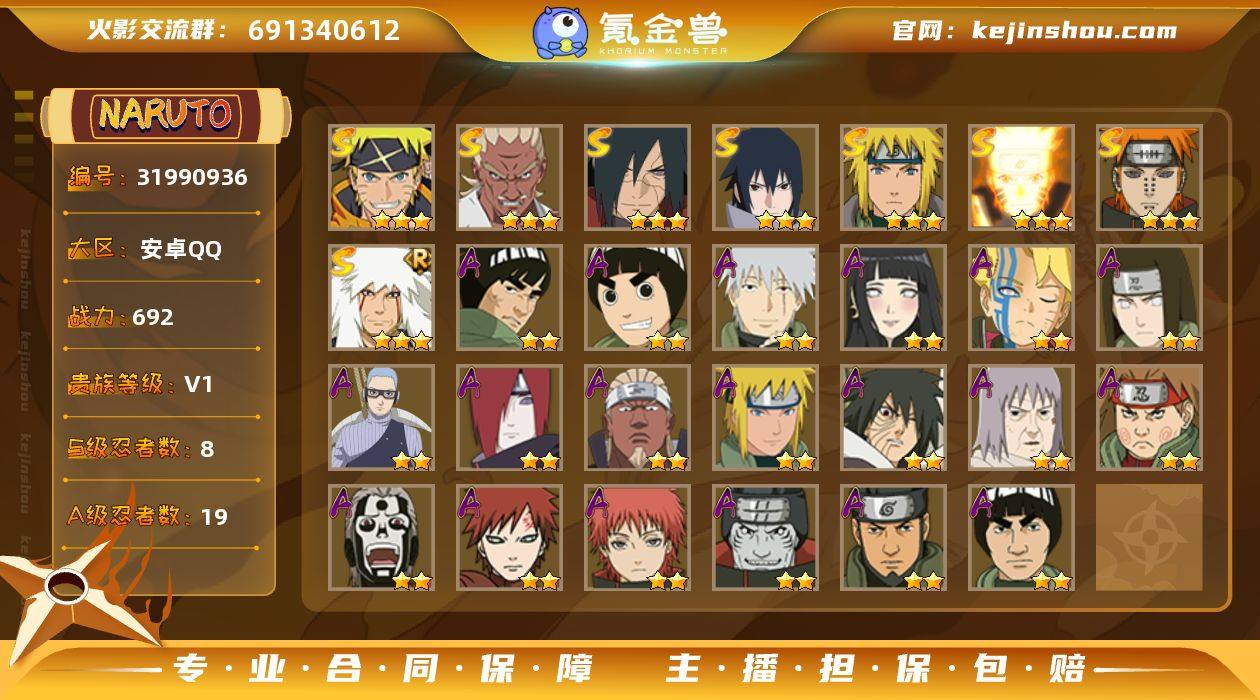Click the 火影交流群 number 691340612
Screen dimensions: 1260x700
324,31
